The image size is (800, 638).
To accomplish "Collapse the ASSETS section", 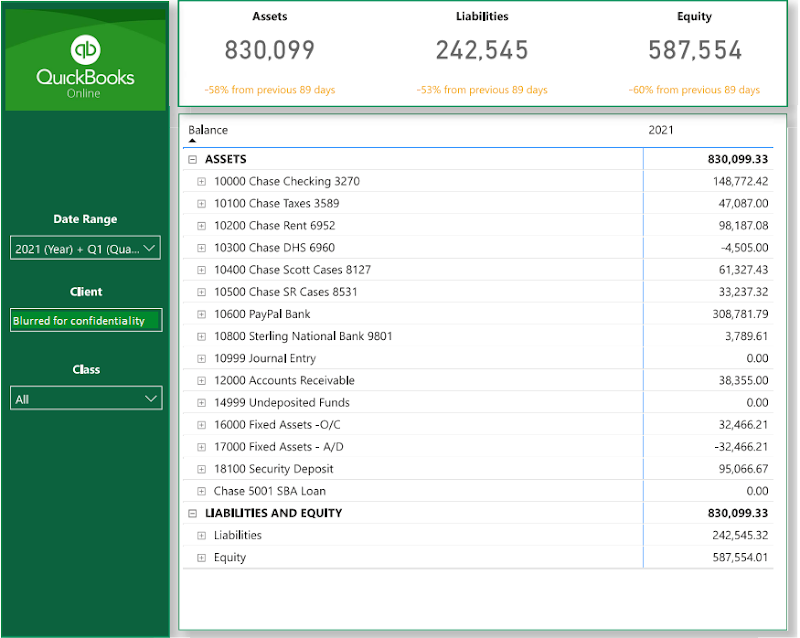I will (192, 159).
